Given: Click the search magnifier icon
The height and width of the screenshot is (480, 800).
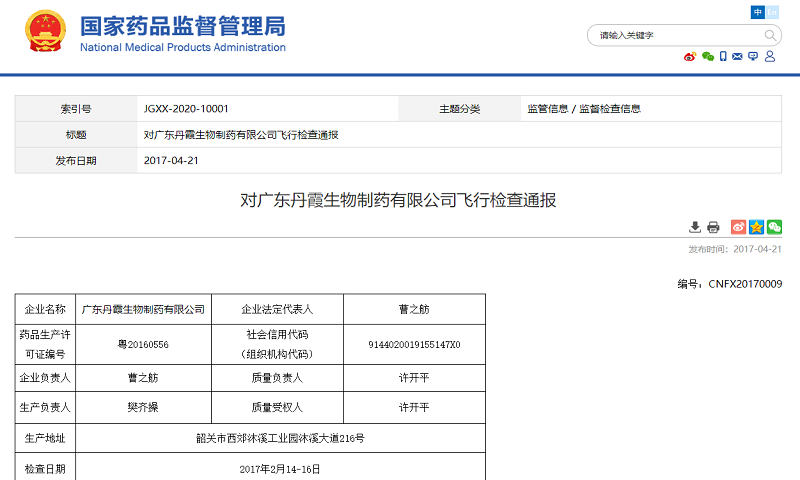Looking at the screenshot, I should click(x=771, y=35).
